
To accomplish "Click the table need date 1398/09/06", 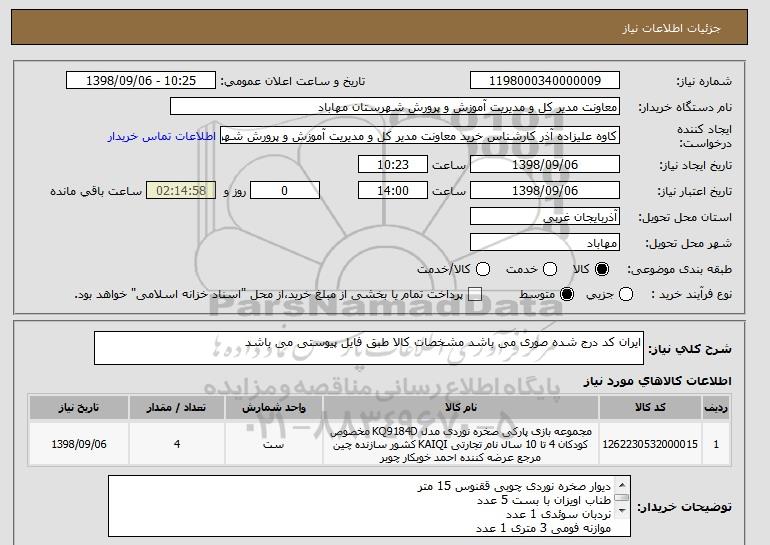I will [79, 444].
